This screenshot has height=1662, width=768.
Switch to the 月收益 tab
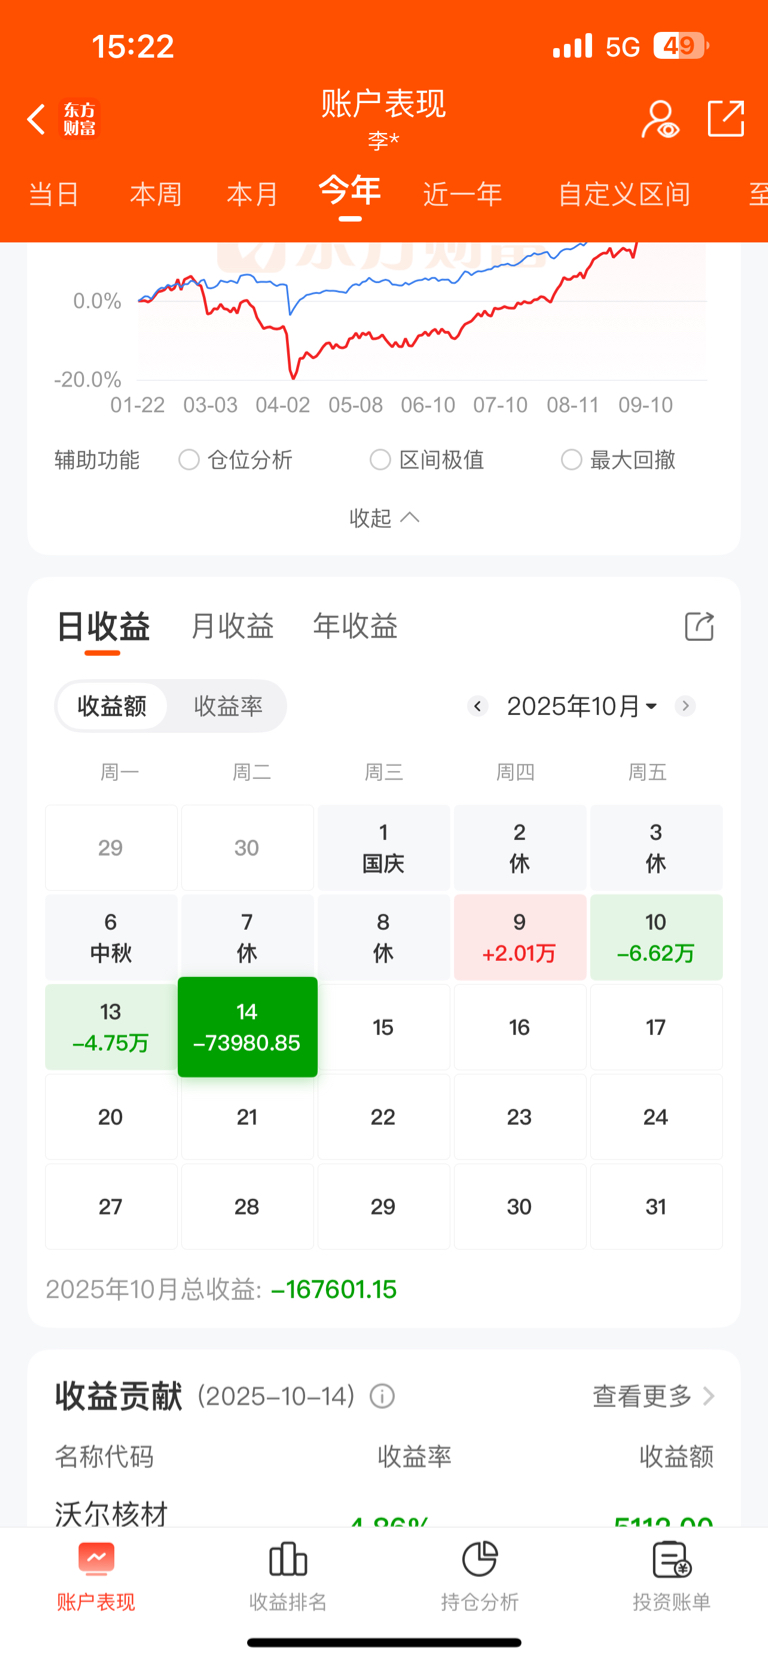coord(232,627)
